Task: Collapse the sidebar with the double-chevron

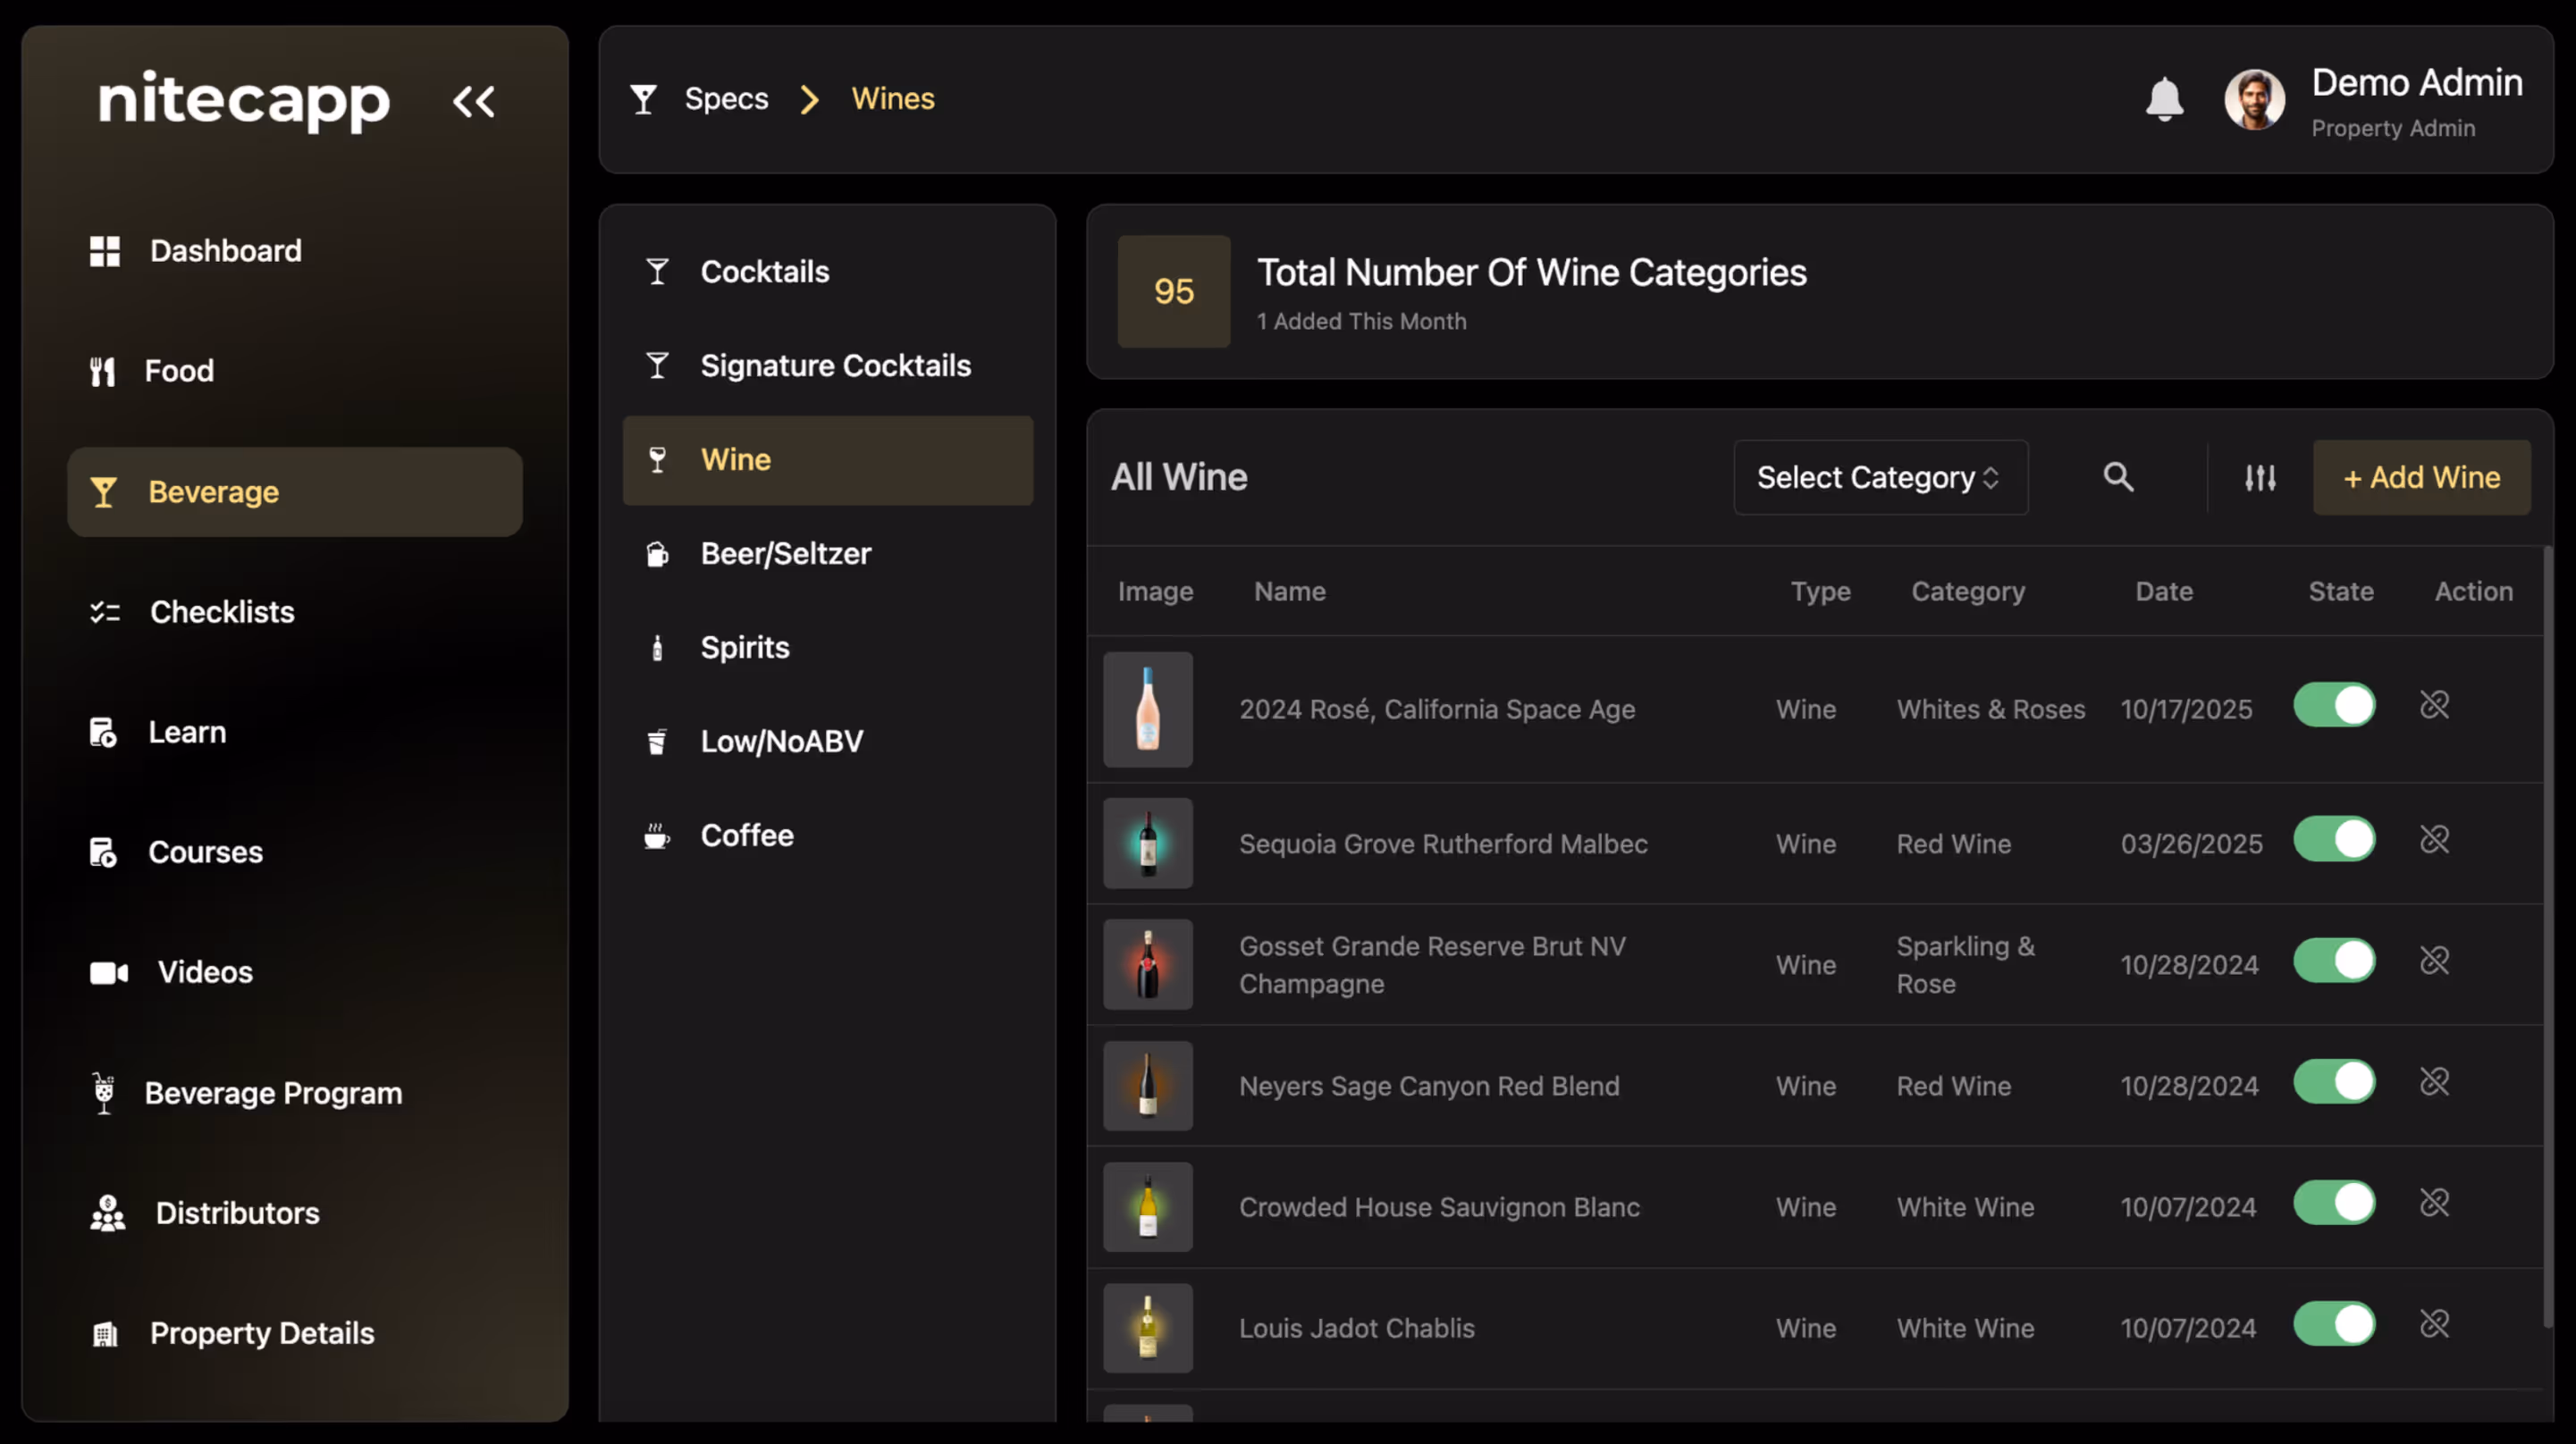Action: click(x=474, y=100)
